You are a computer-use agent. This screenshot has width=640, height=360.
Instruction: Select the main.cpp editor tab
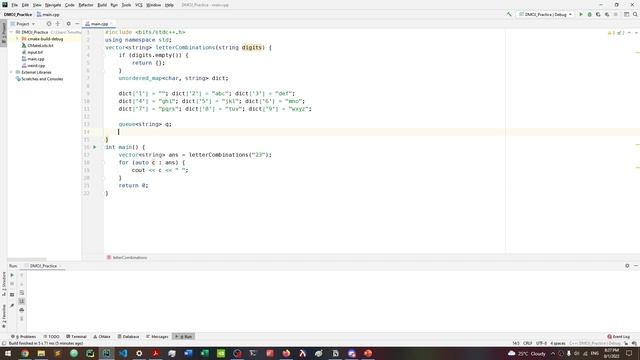point(99,24)
